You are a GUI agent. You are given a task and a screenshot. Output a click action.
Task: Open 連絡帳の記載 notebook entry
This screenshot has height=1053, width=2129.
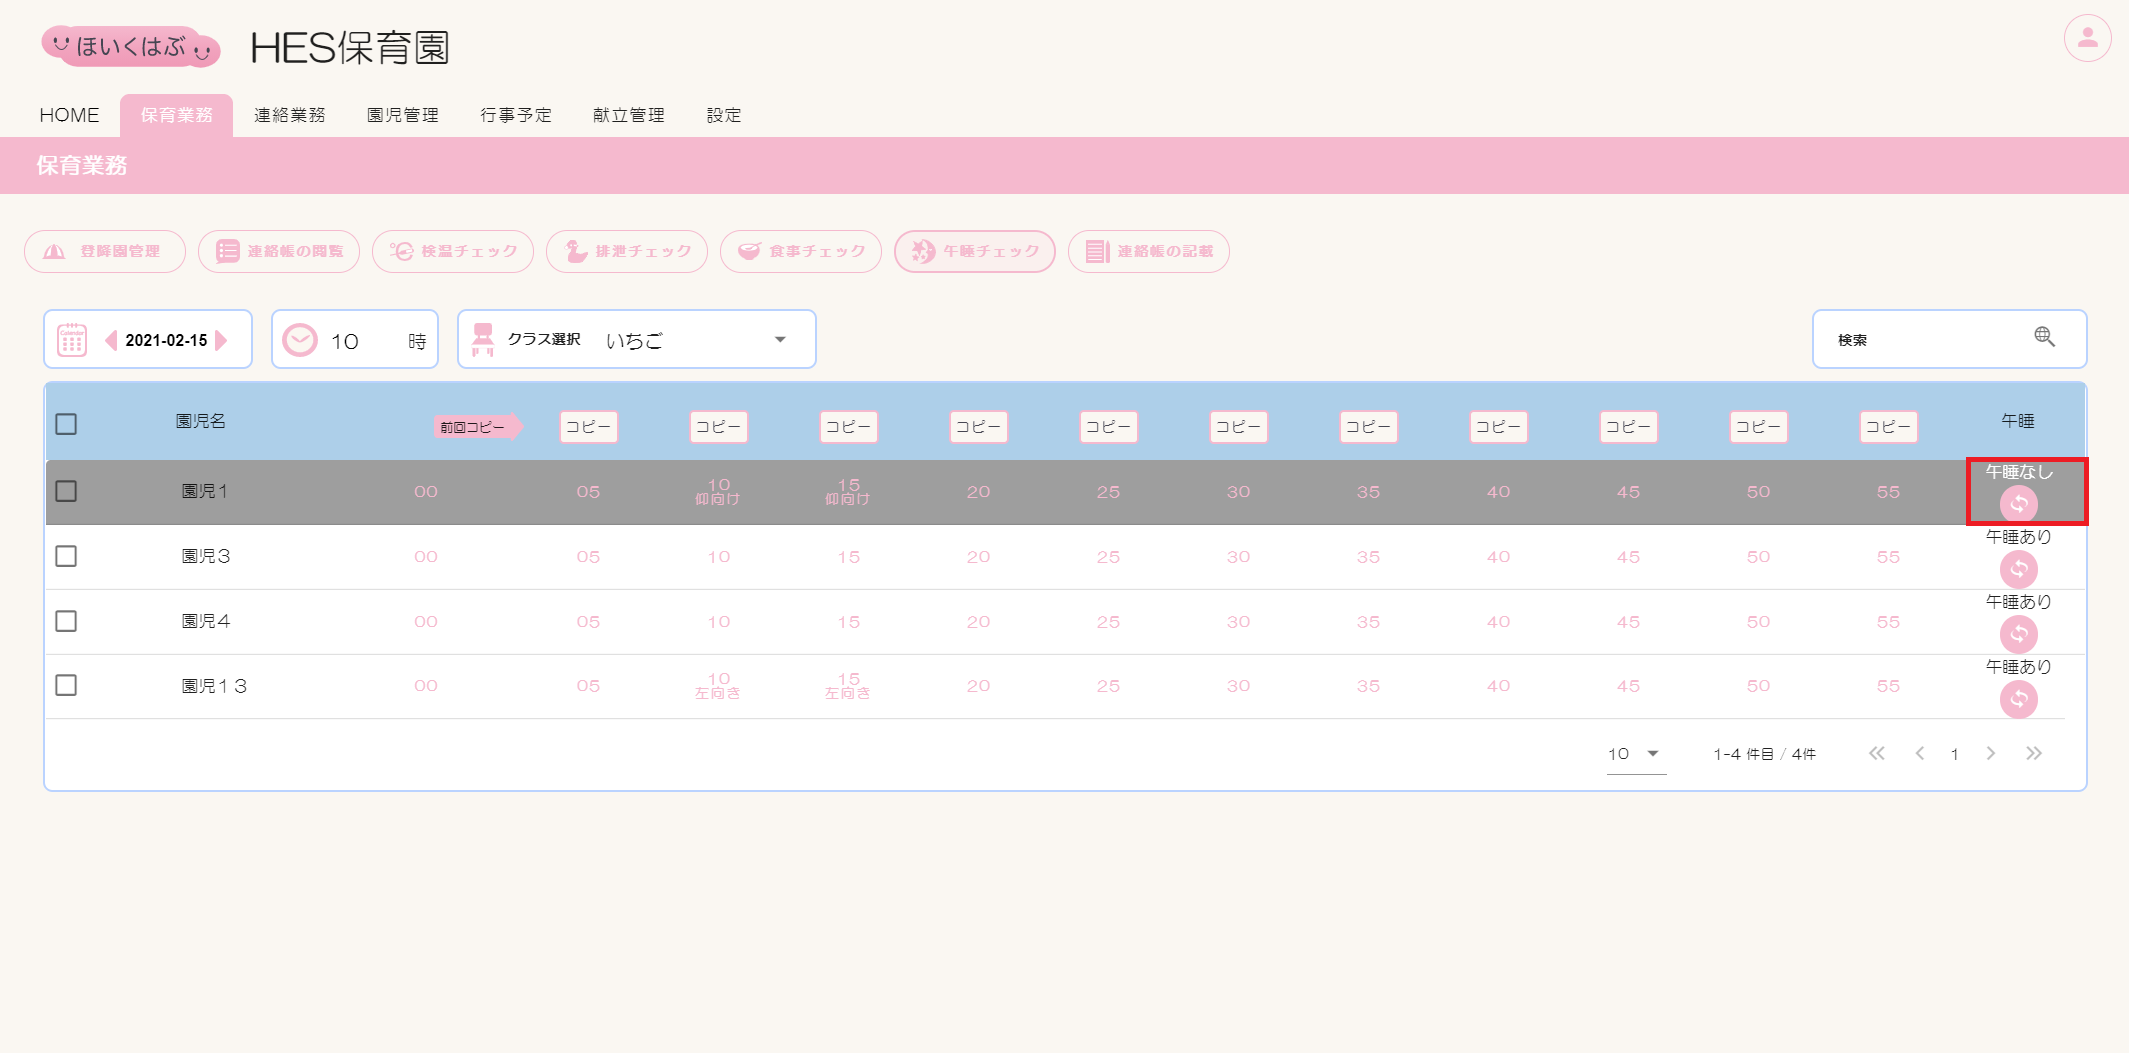click(x=1149, y=251)
